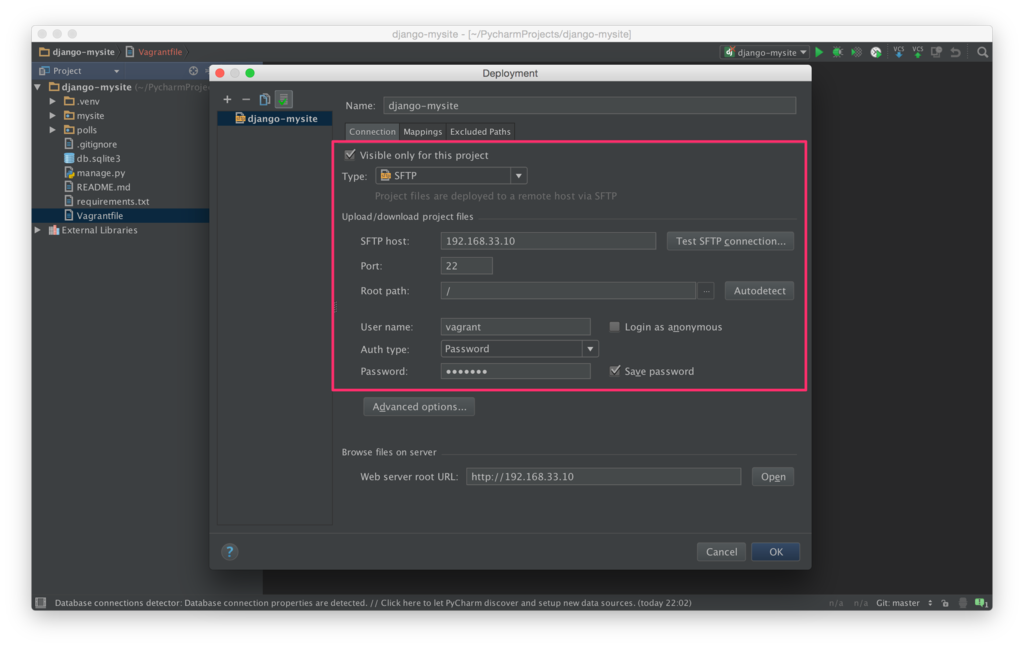
Task: Click the Password field
Action: point(515,371)
